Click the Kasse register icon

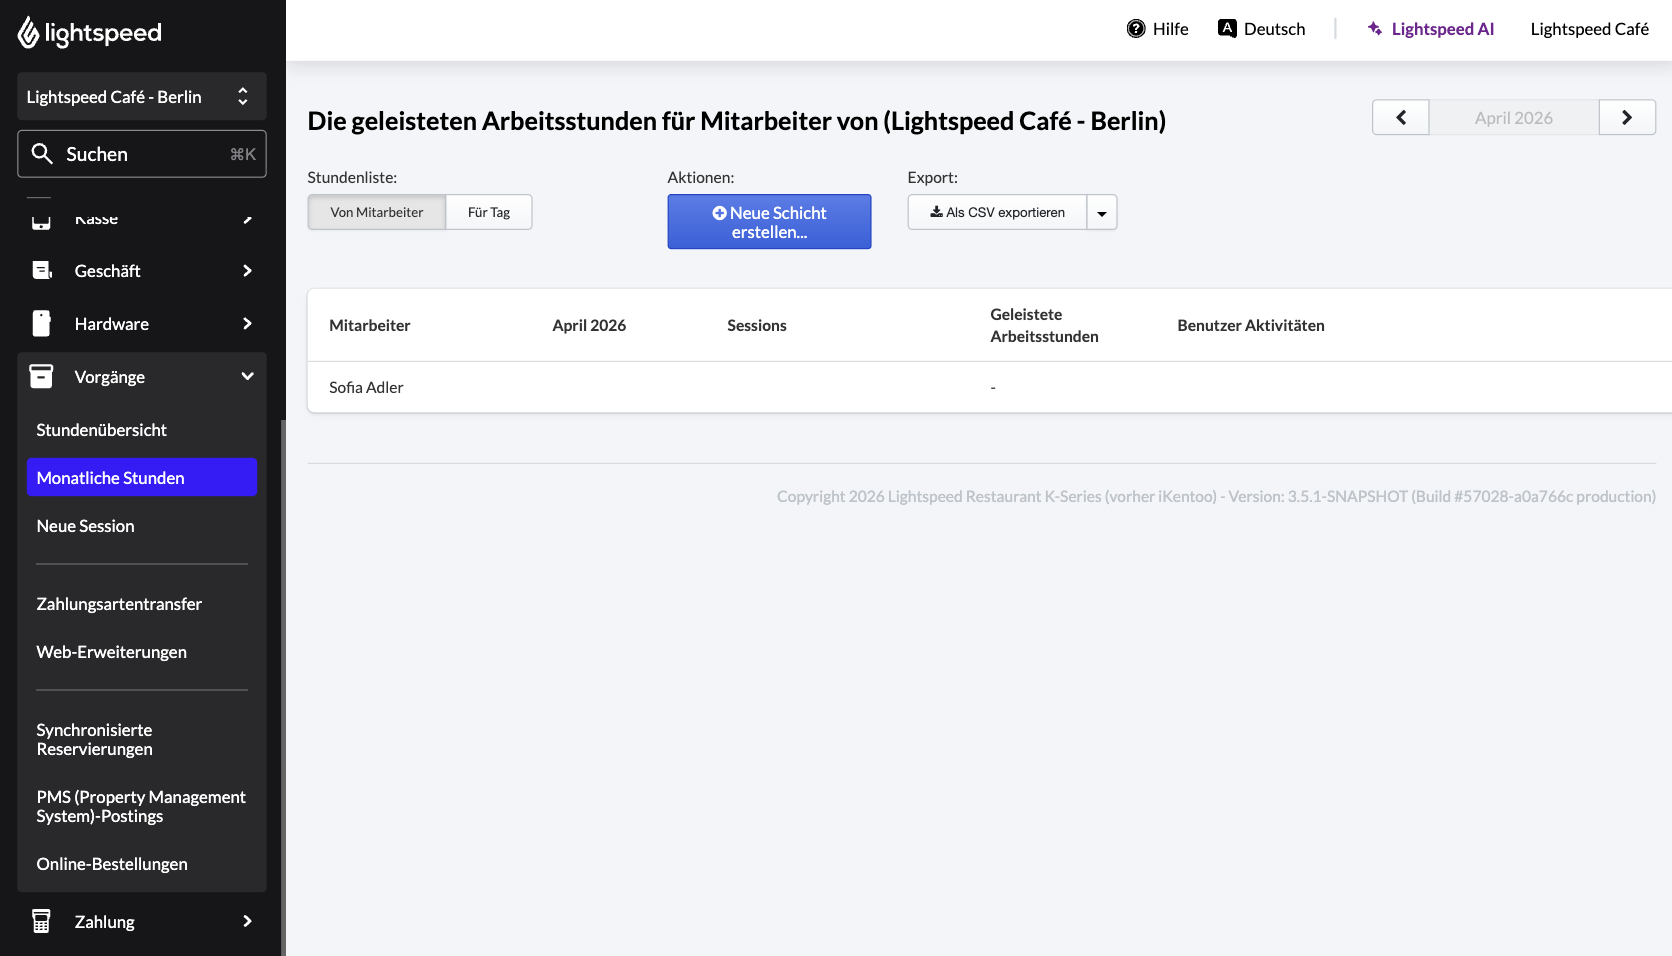pos(42,221)
